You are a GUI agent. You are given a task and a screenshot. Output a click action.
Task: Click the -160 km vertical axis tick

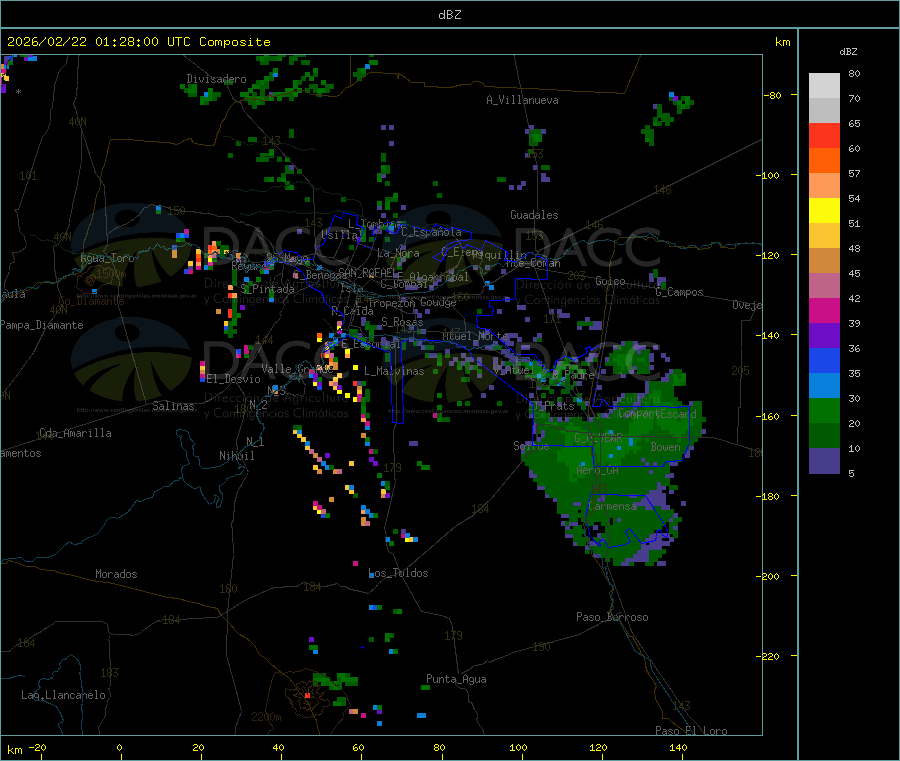pos(770,416)
